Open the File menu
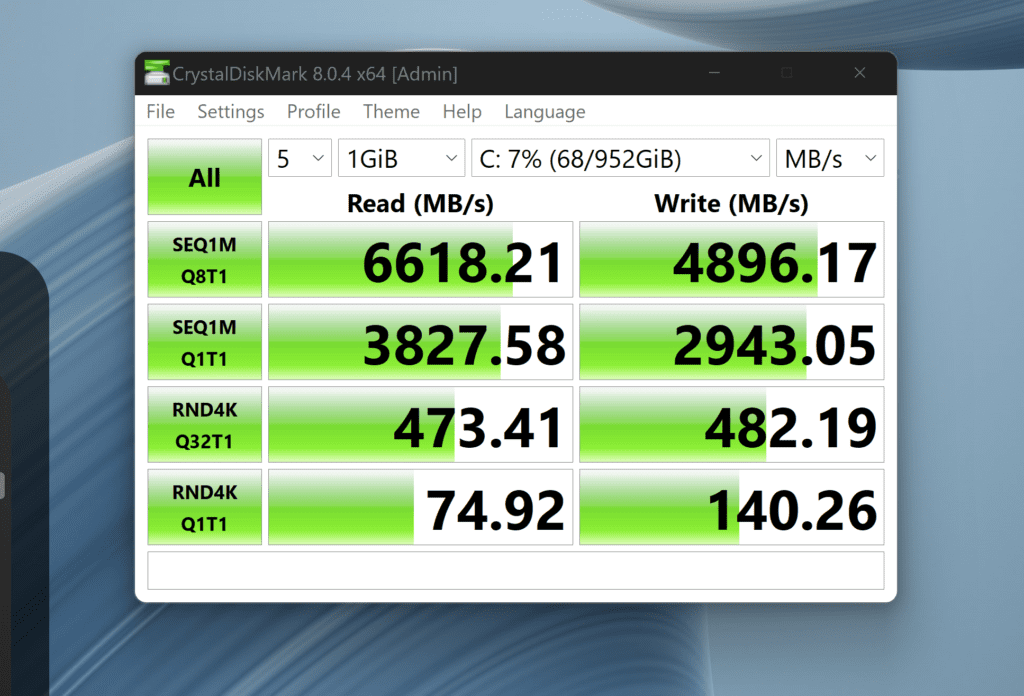Screen dimensions: 1024x696 [x=161, y=112]
